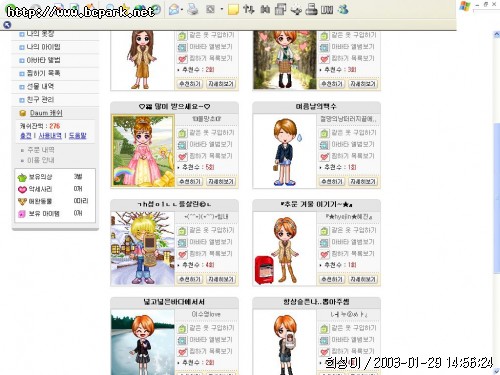
Task: Click the pink 보유 아이템 icon
Action: pyautogui.click(x=22, y=214)
